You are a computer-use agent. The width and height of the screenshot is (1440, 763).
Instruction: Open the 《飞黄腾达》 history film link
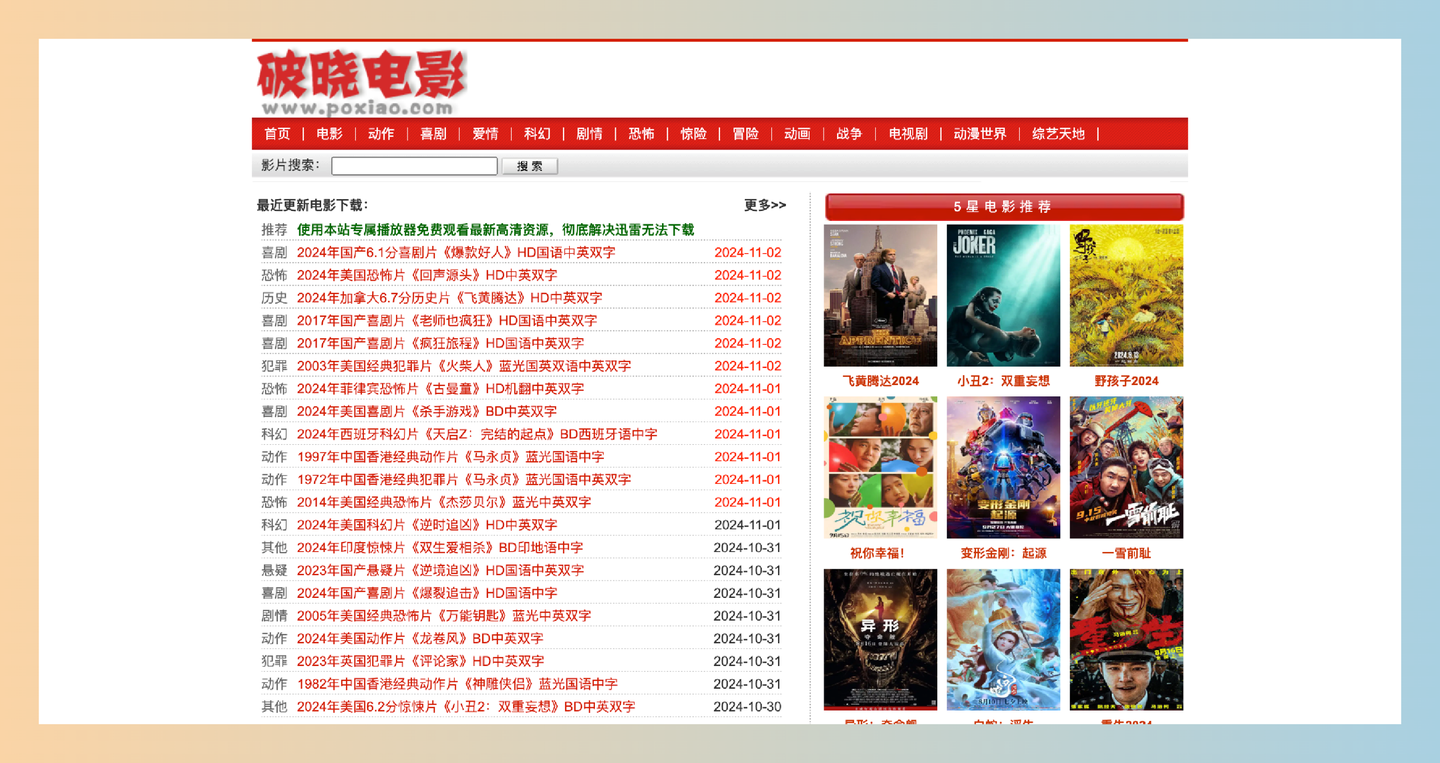pyautogui.click(x=448, y=297)
